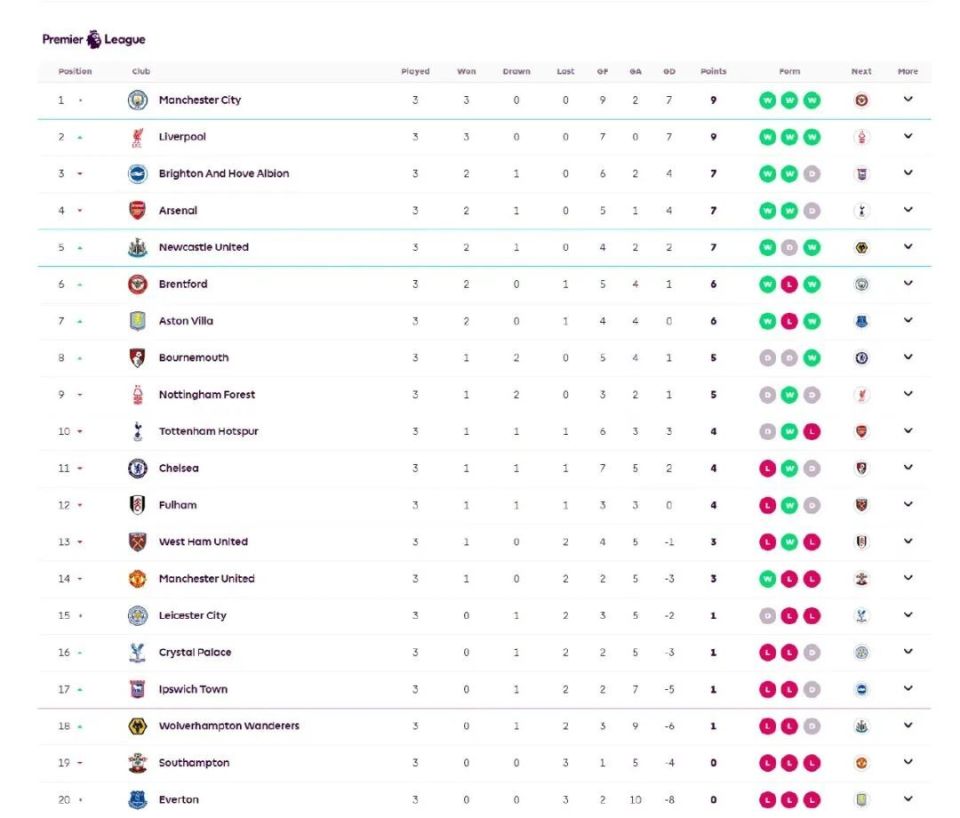Click the Position column header

[x=75, y=72]
